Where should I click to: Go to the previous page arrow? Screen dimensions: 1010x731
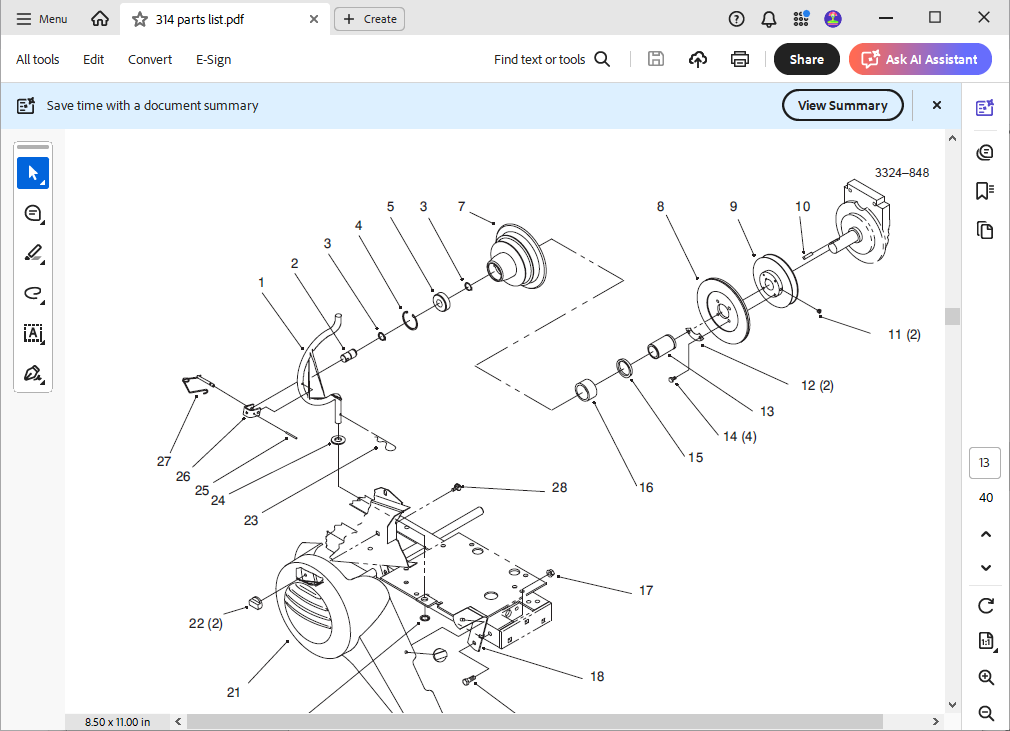986,535
